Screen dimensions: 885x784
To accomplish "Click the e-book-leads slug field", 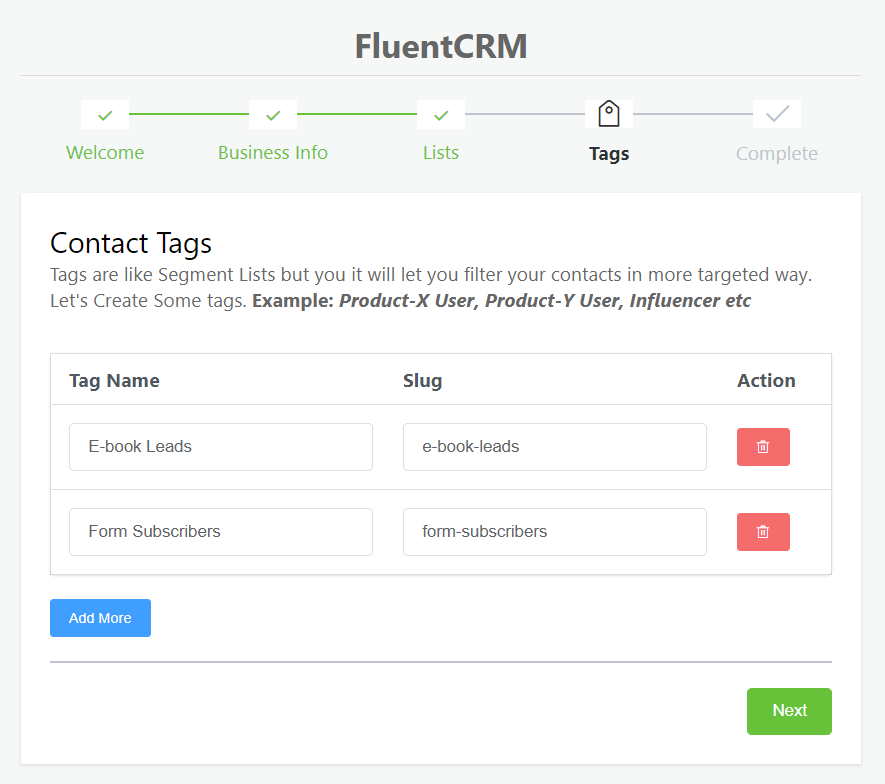I will tap(554, 446).
